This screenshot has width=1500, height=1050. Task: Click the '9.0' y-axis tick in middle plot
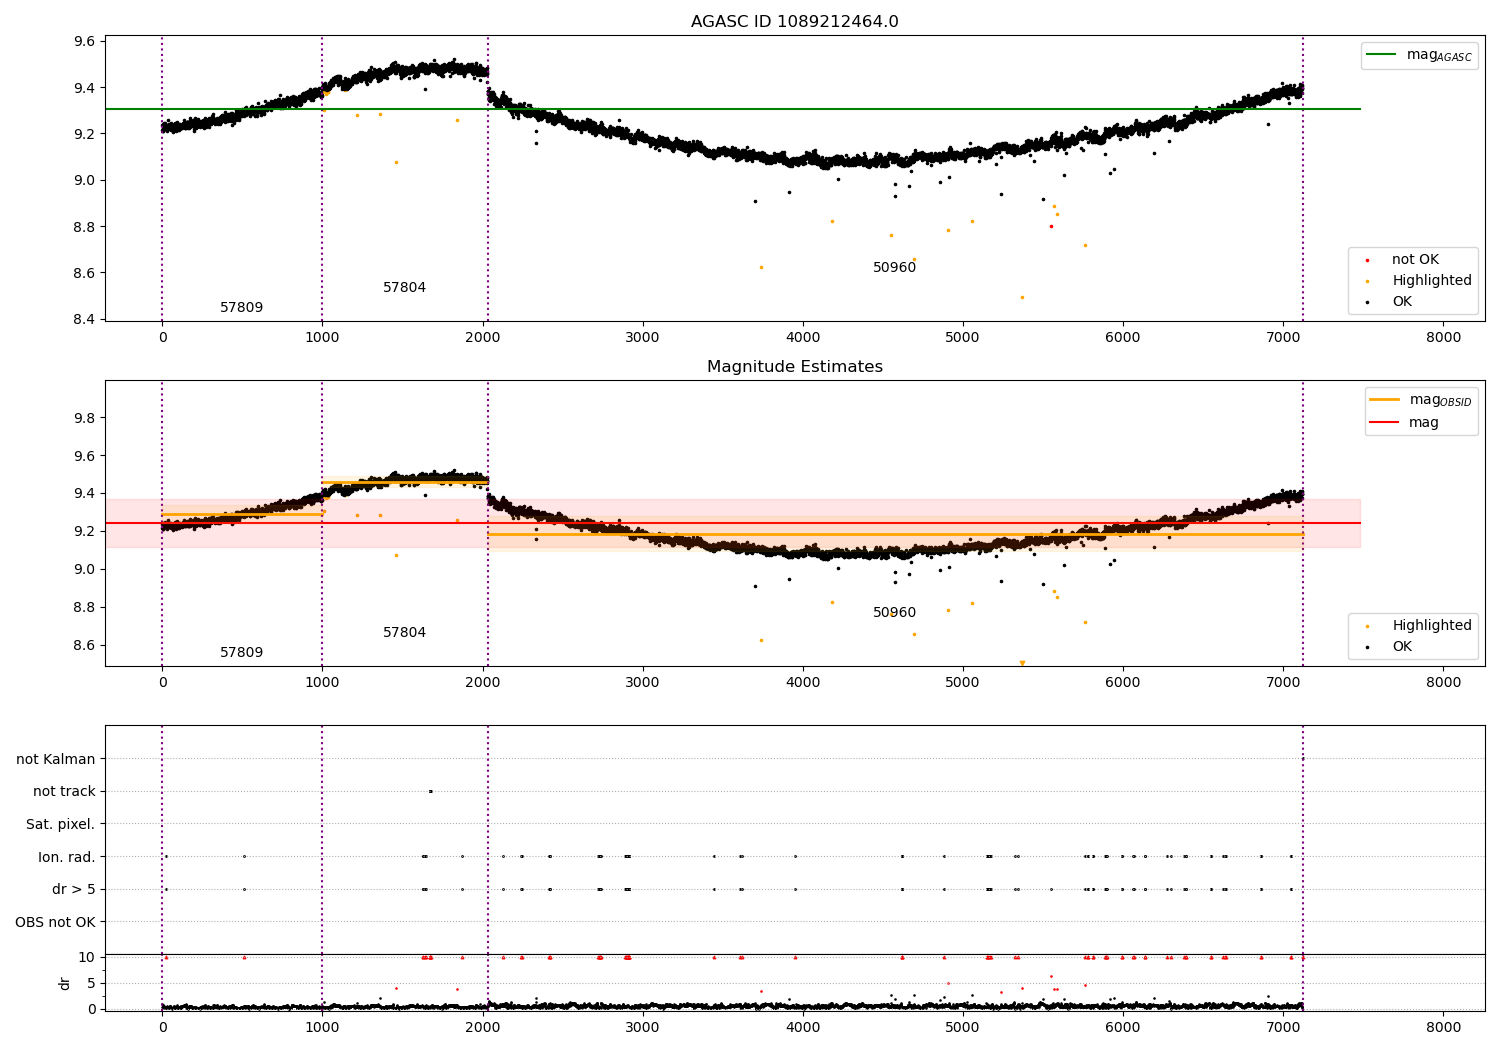tap(84, 570)
